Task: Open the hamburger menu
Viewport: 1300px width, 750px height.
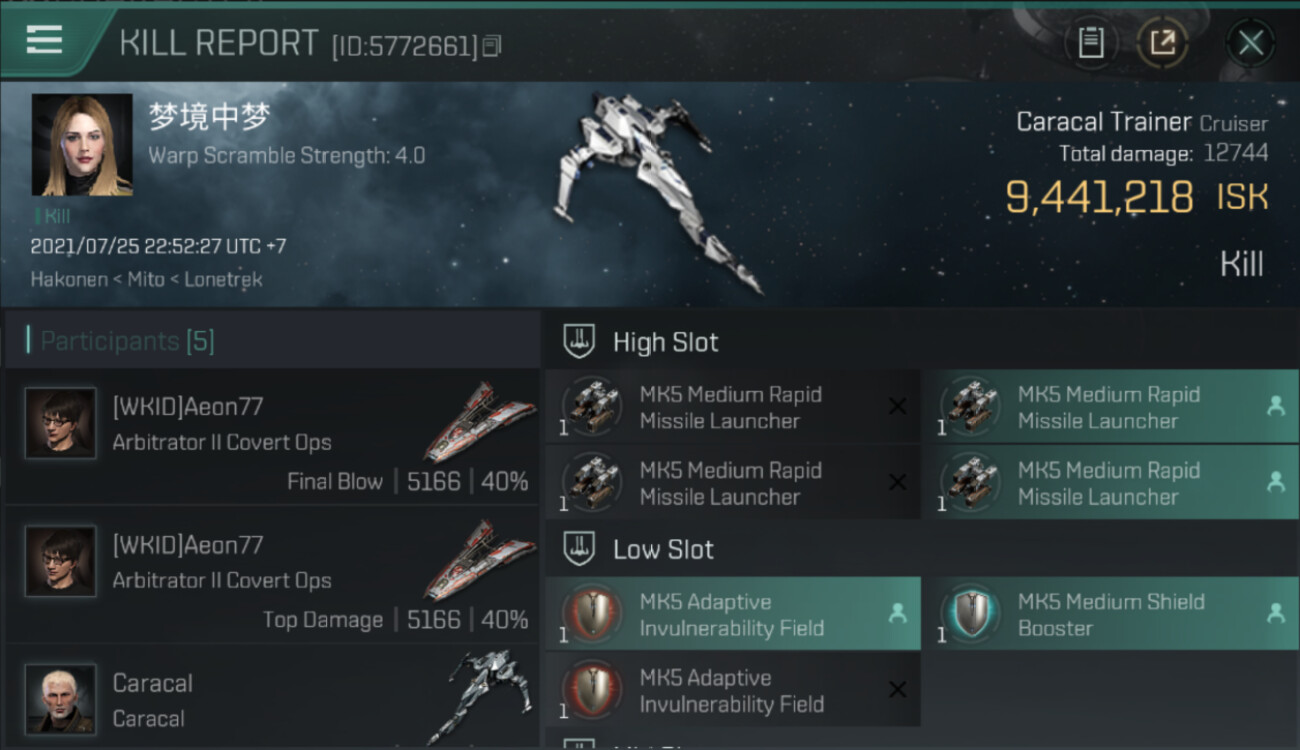Action: (x=45, y=40)
